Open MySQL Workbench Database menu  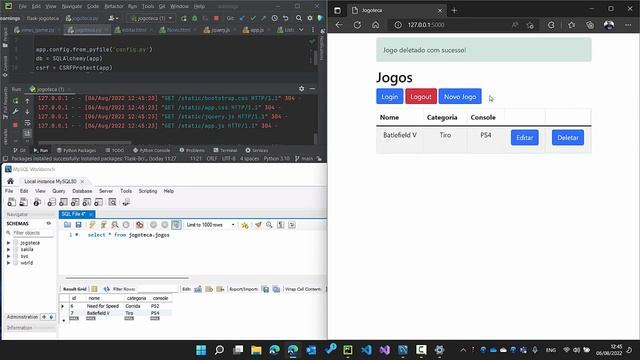(x=82, y=191)
